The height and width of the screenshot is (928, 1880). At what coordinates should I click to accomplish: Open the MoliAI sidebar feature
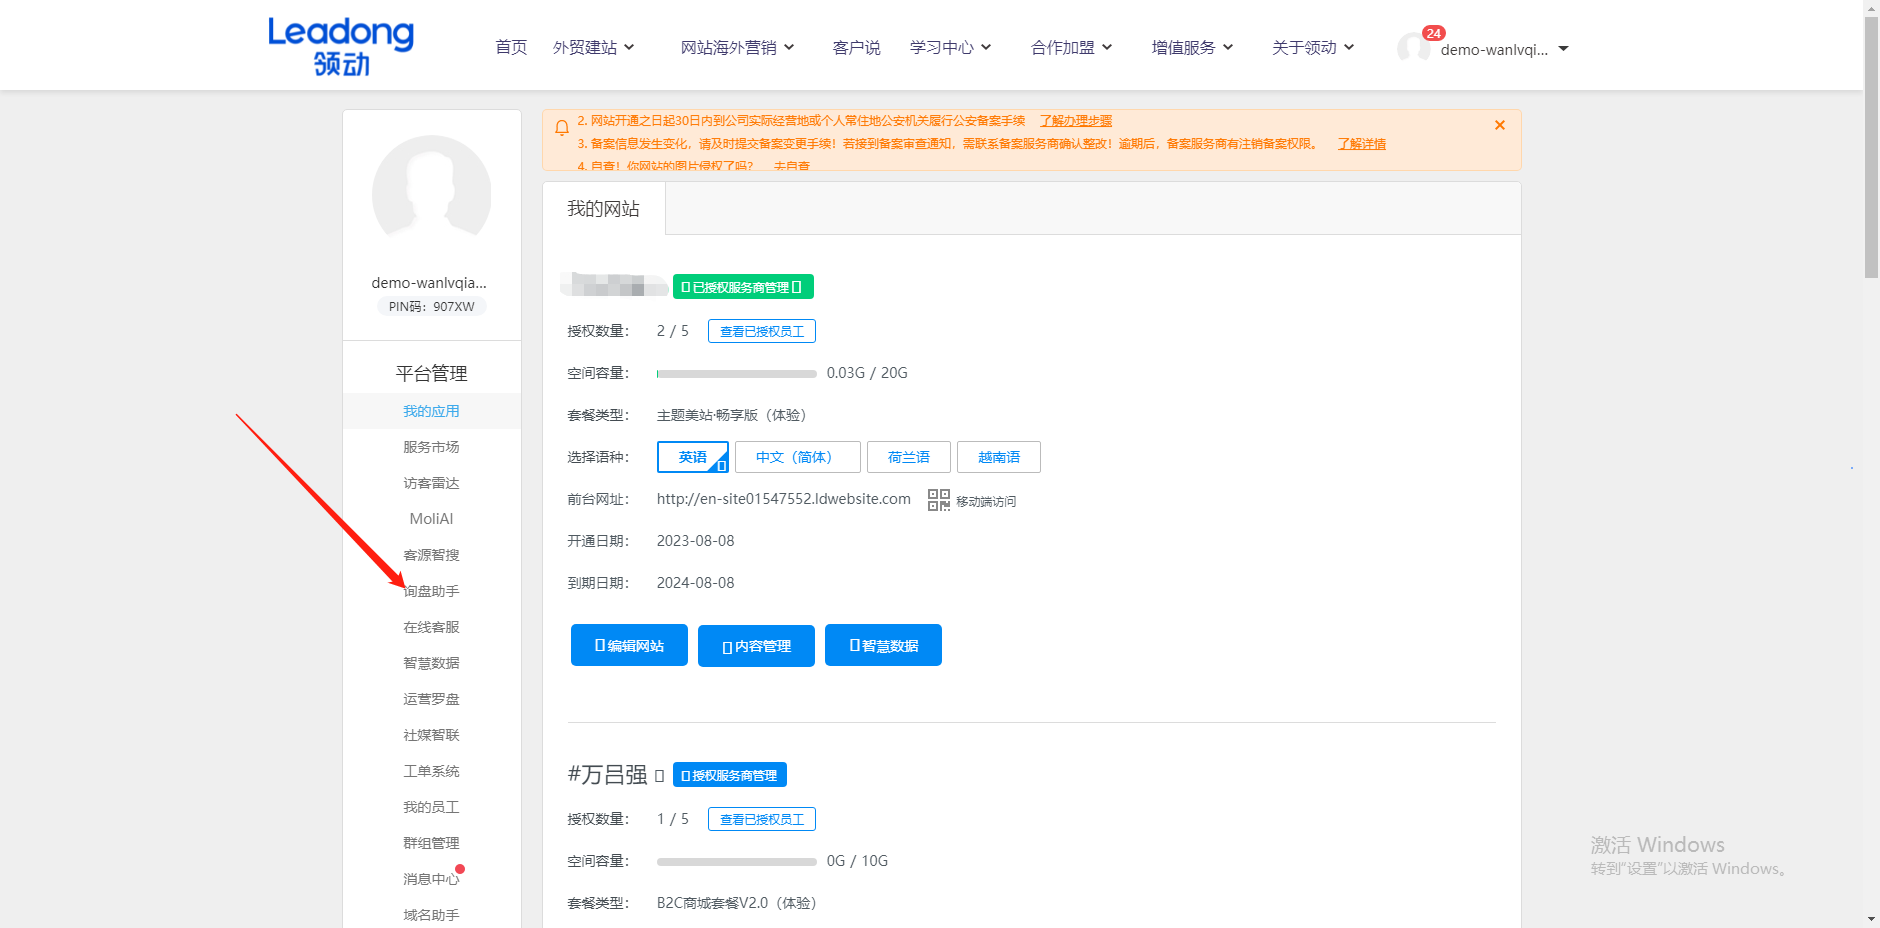(x=431, y=518)
